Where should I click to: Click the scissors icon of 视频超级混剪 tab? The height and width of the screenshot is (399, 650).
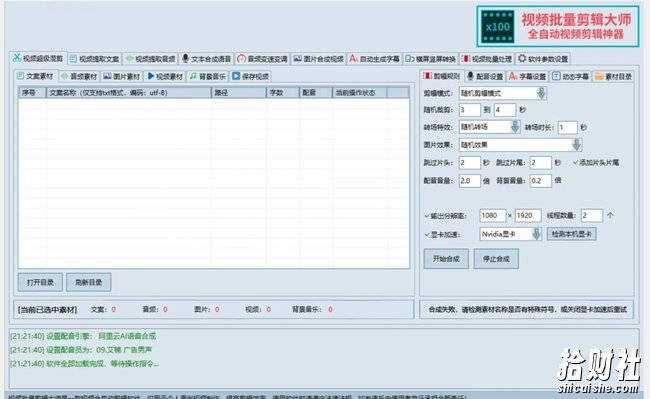point(17,58)
